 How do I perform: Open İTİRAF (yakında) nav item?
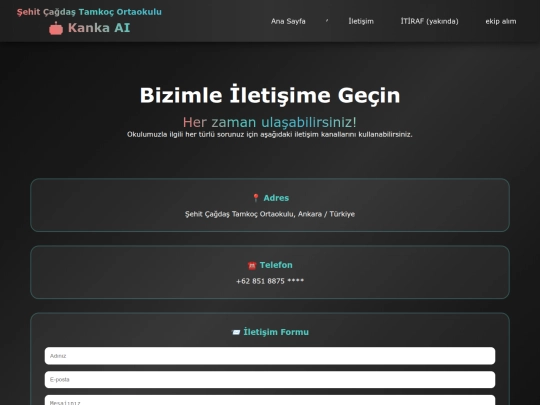tap(429, 21)
